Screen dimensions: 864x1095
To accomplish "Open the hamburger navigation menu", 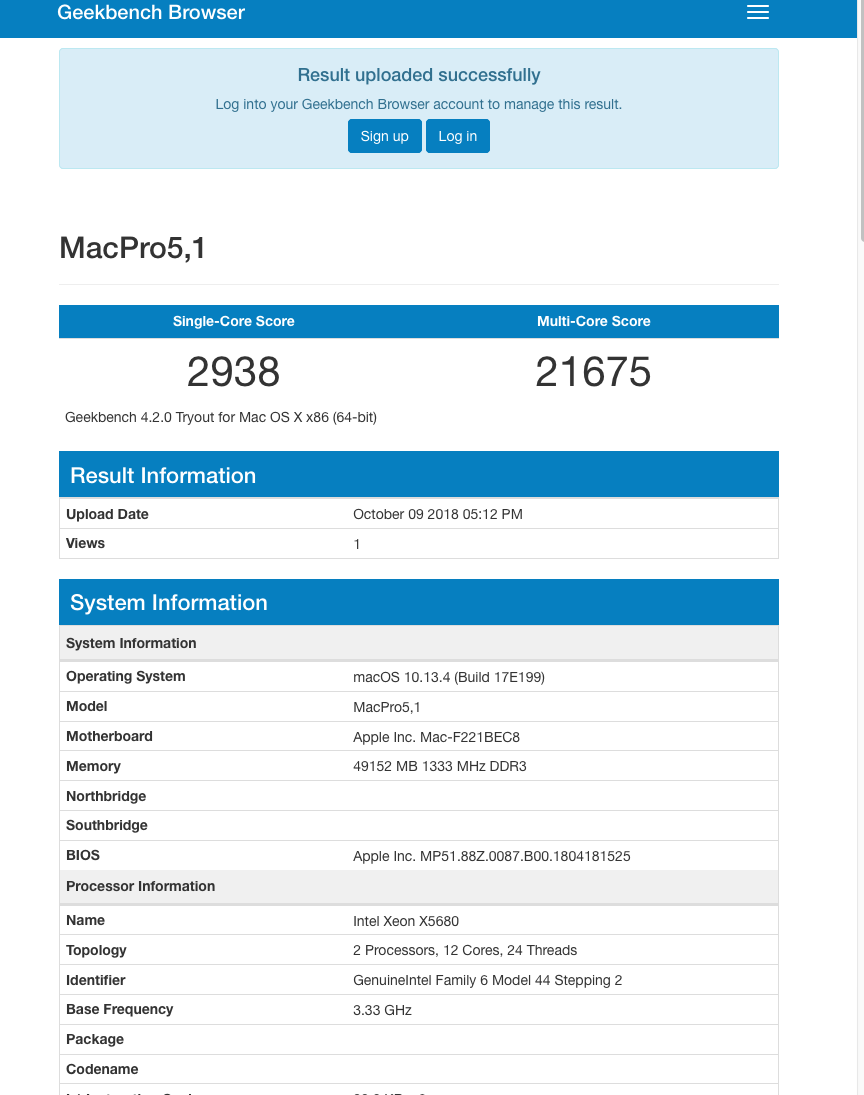I will pos(757,12).
